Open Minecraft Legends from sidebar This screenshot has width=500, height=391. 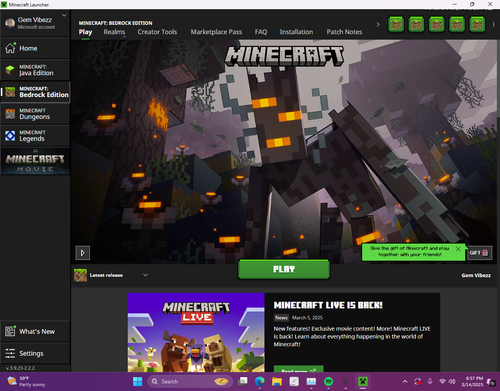35,136
